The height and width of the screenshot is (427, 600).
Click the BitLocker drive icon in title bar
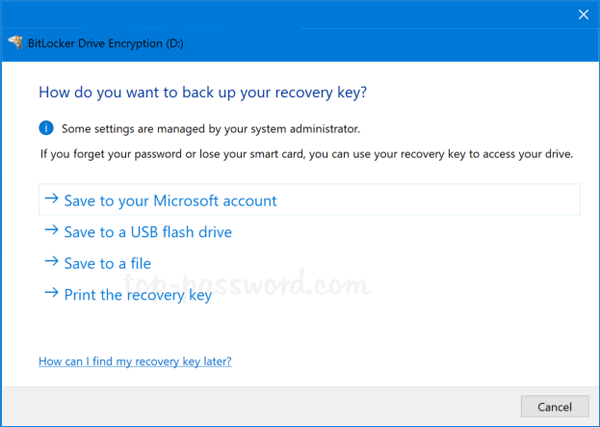click(x=16, y=43)
